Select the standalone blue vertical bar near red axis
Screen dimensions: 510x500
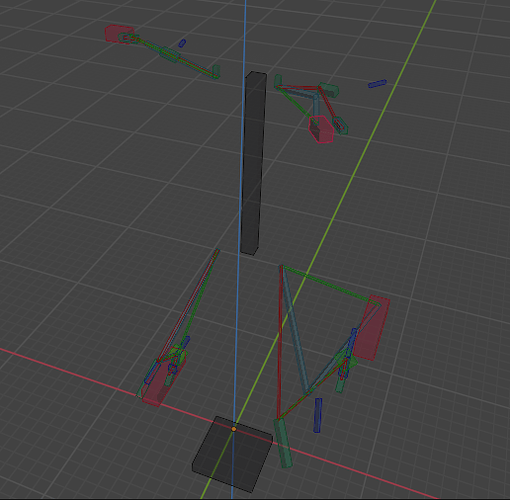click(318, 415)
